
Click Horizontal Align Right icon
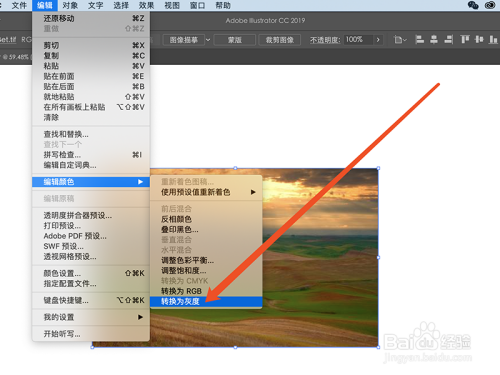448,40
